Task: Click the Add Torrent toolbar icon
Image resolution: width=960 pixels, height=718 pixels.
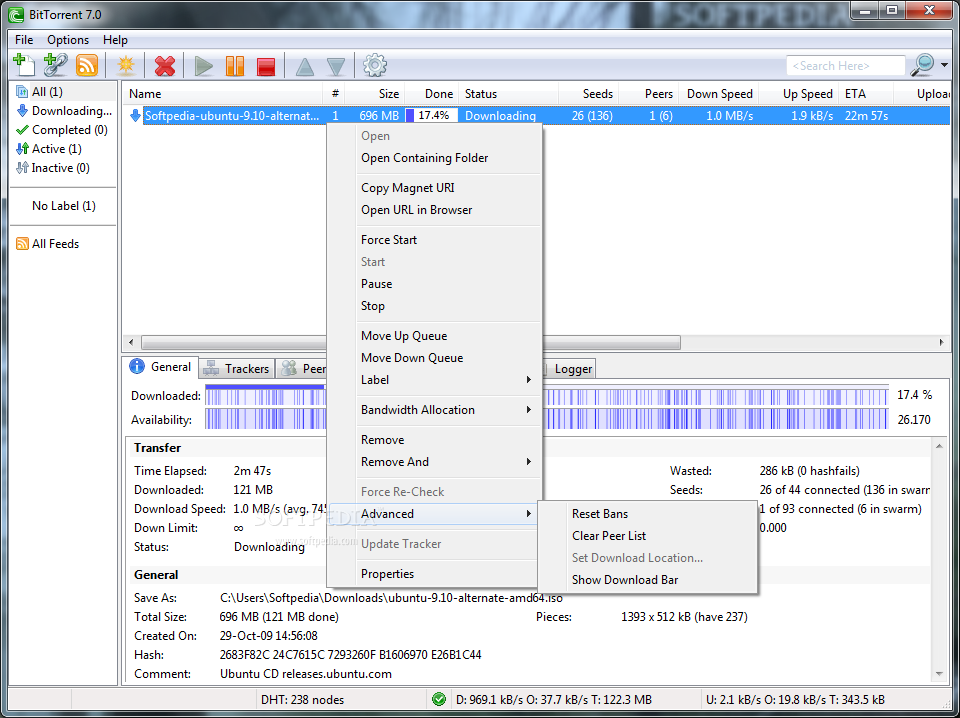Action: [x=23, y=65]
